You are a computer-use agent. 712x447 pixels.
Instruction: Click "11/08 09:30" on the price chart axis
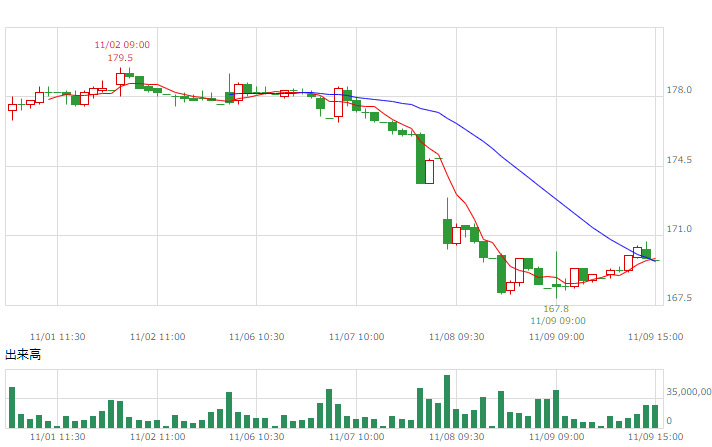coord(456,337)
